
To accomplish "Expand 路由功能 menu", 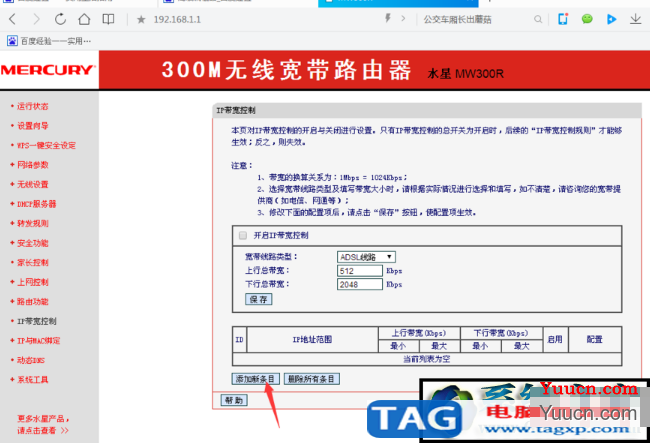I will [32, 302].
